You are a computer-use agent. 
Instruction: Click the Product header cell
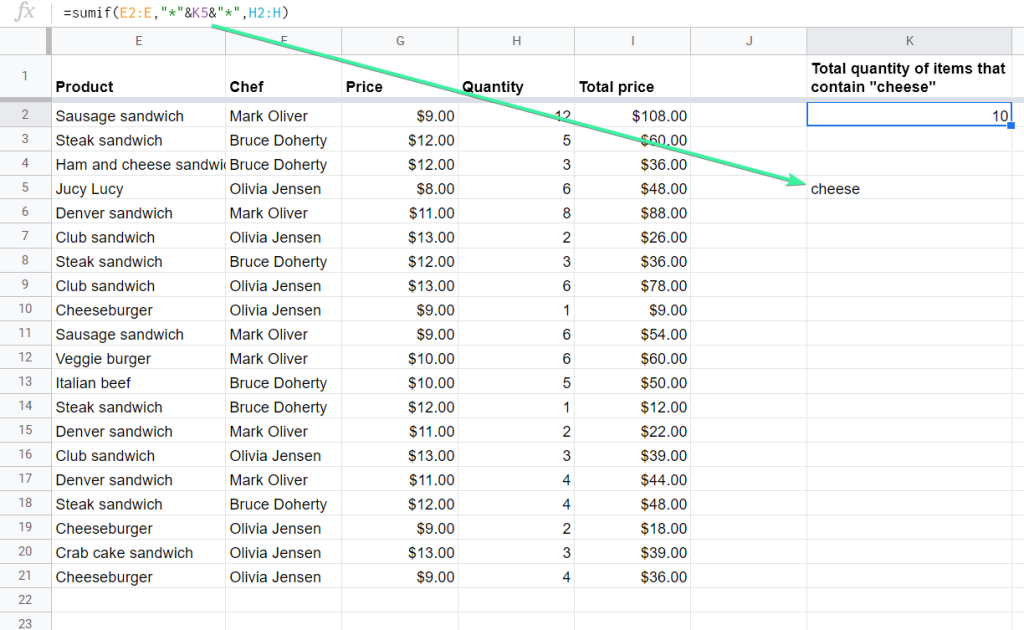[138, 76]
